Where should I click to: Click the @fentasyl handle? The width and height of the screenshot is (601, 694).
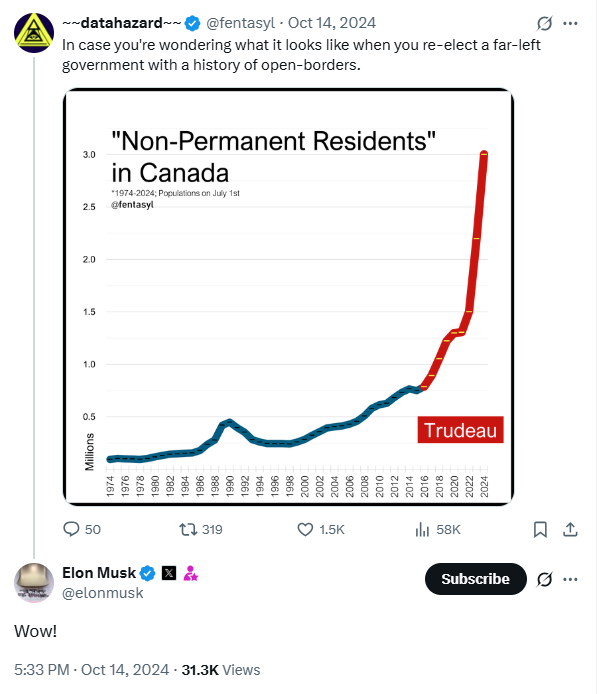242,23
